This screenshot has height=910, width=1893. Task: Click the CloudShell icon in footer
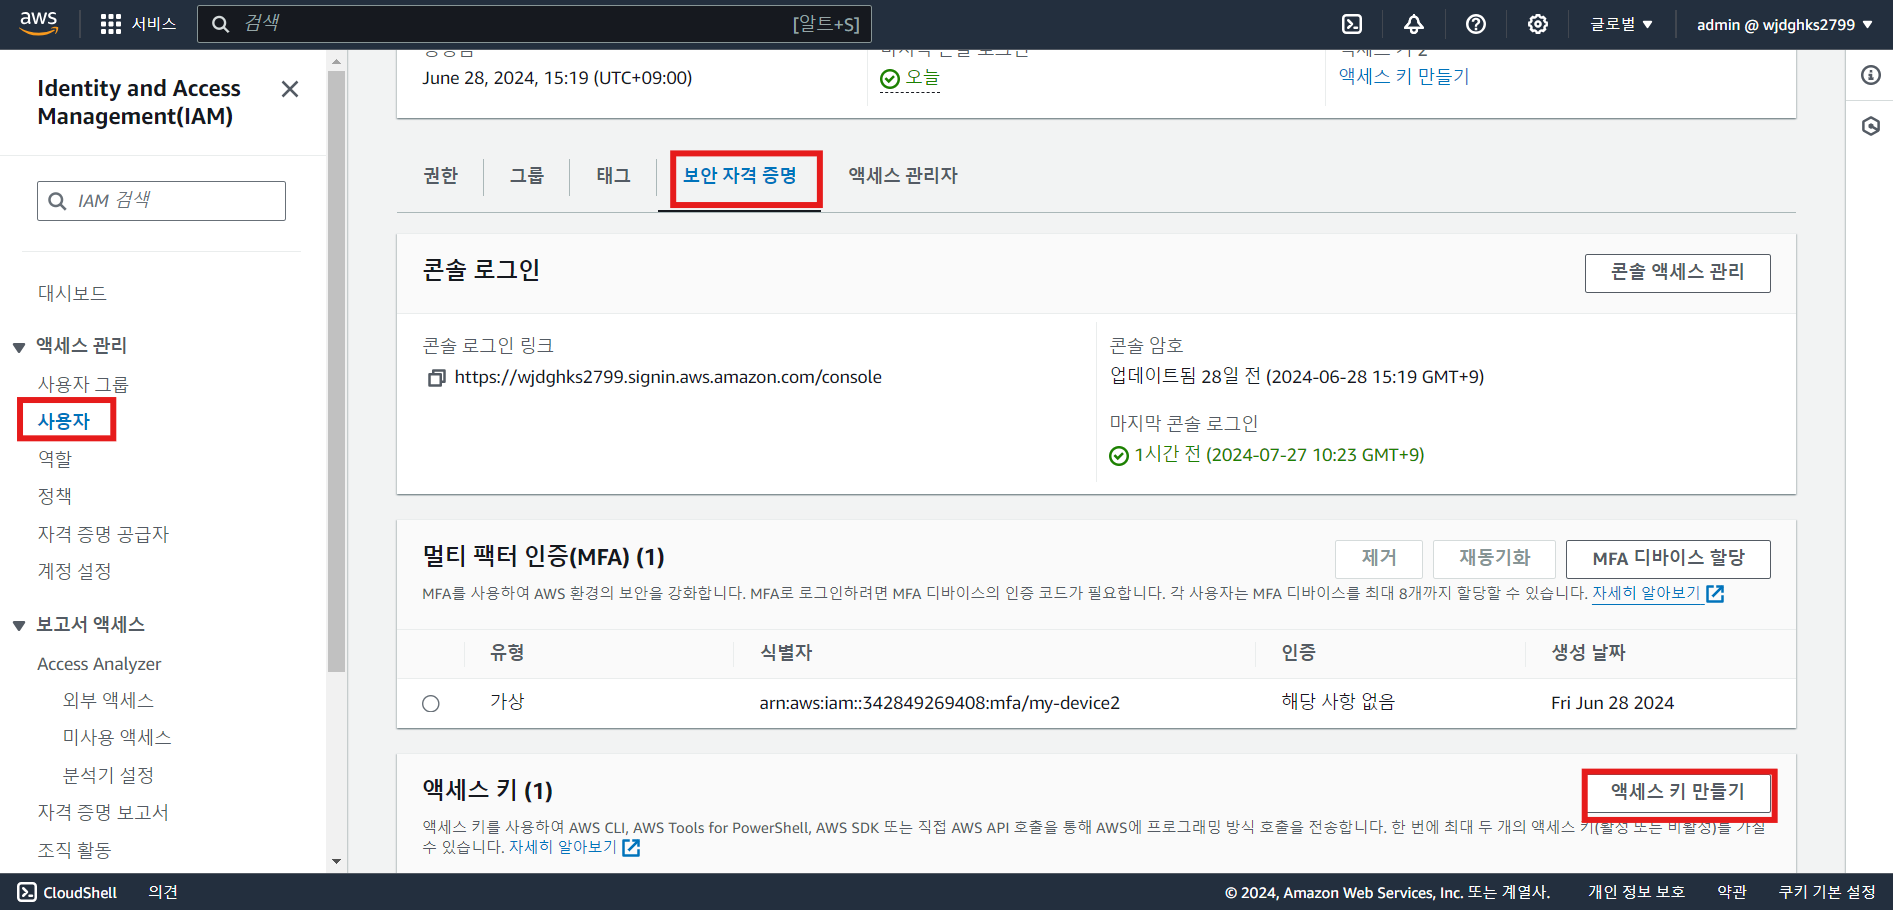(x=27, y=892)
